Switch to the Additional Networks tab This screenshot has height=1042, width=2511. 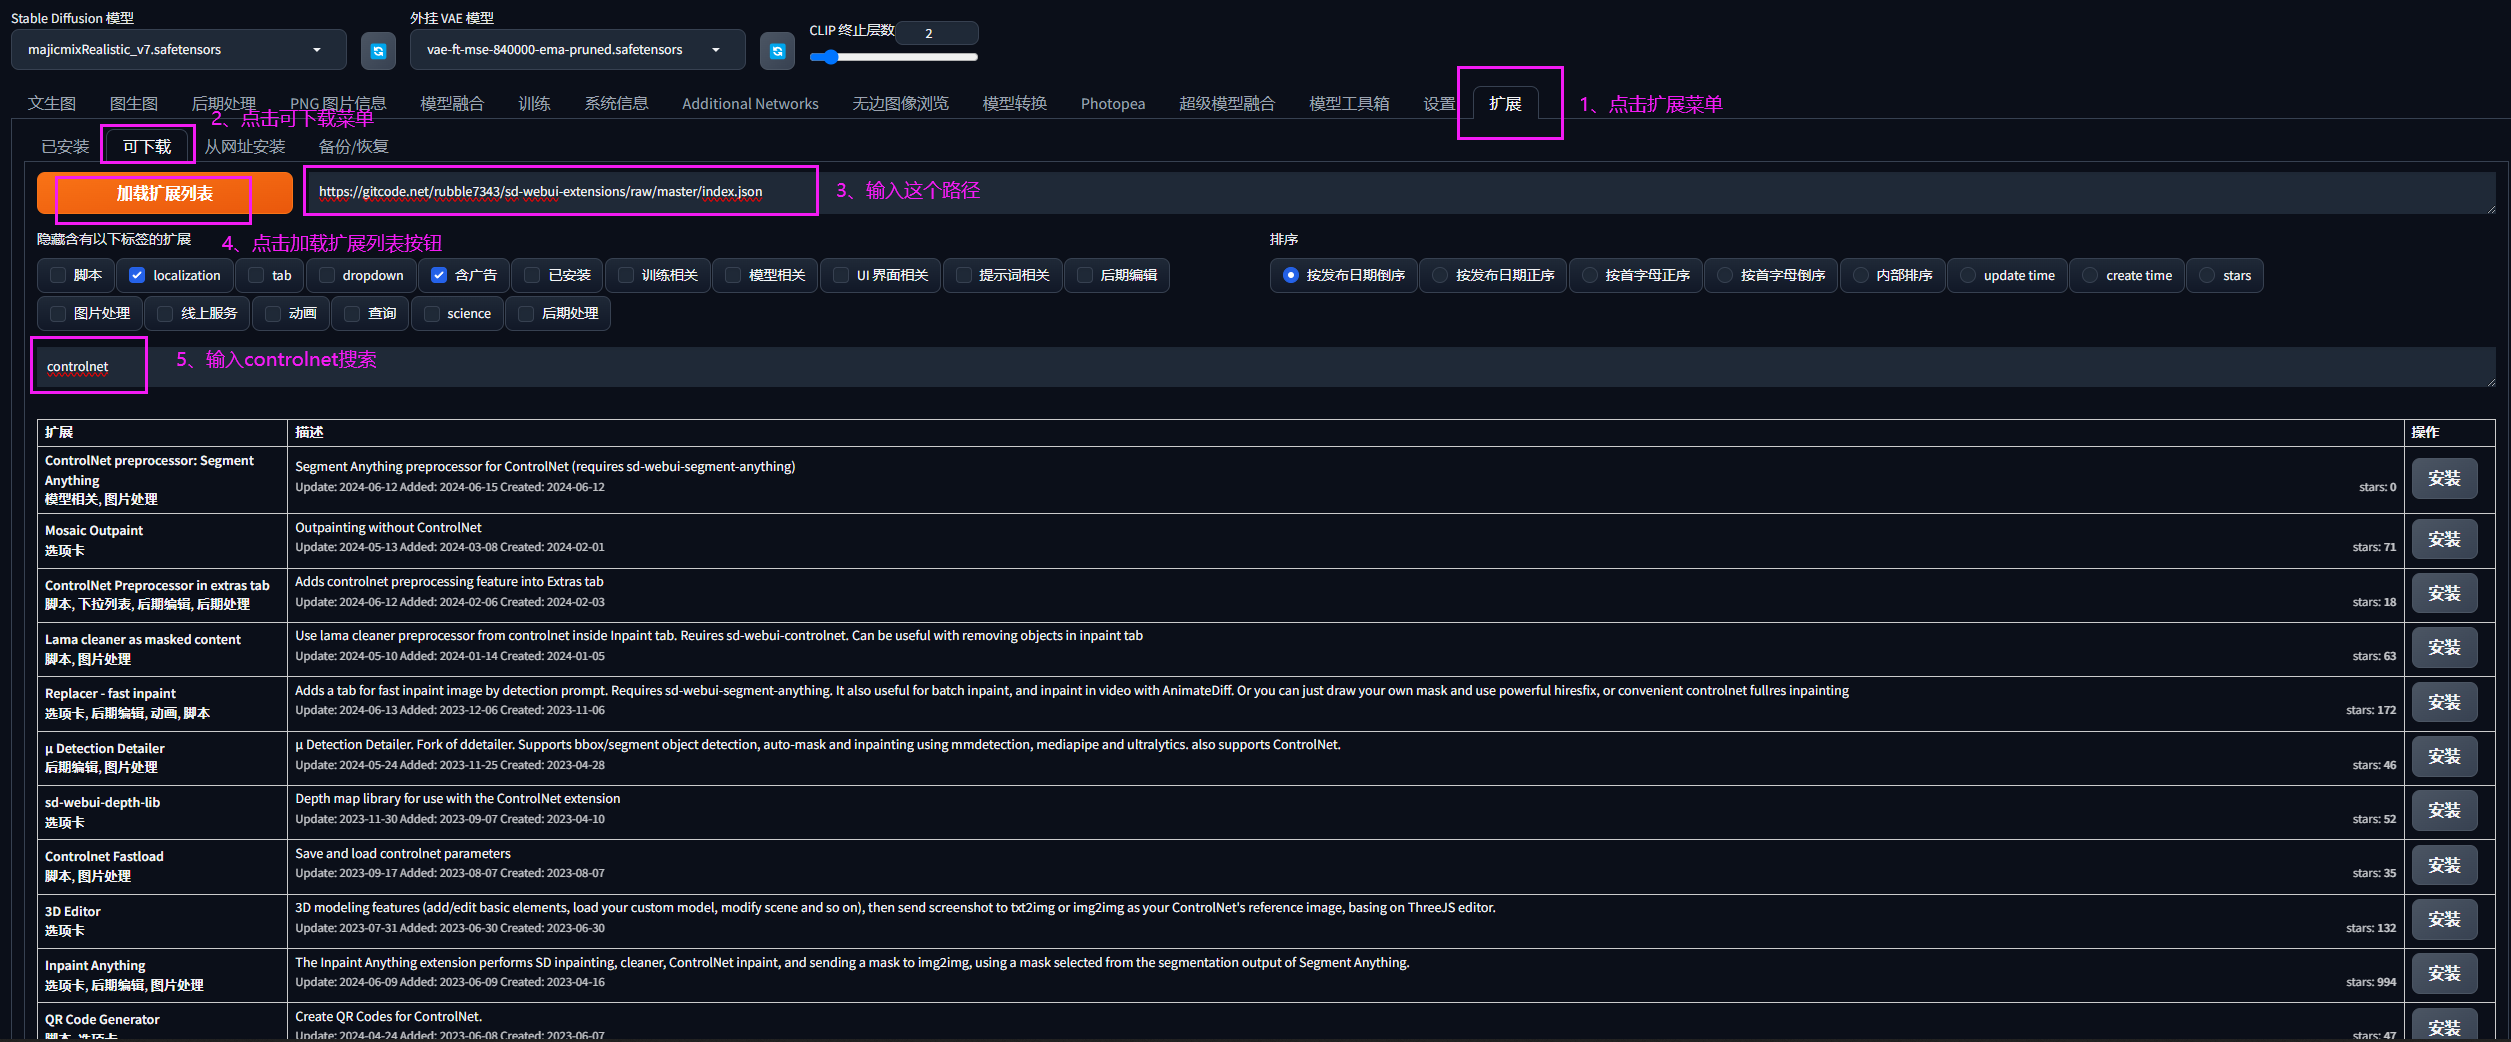(x=750, y=104)
